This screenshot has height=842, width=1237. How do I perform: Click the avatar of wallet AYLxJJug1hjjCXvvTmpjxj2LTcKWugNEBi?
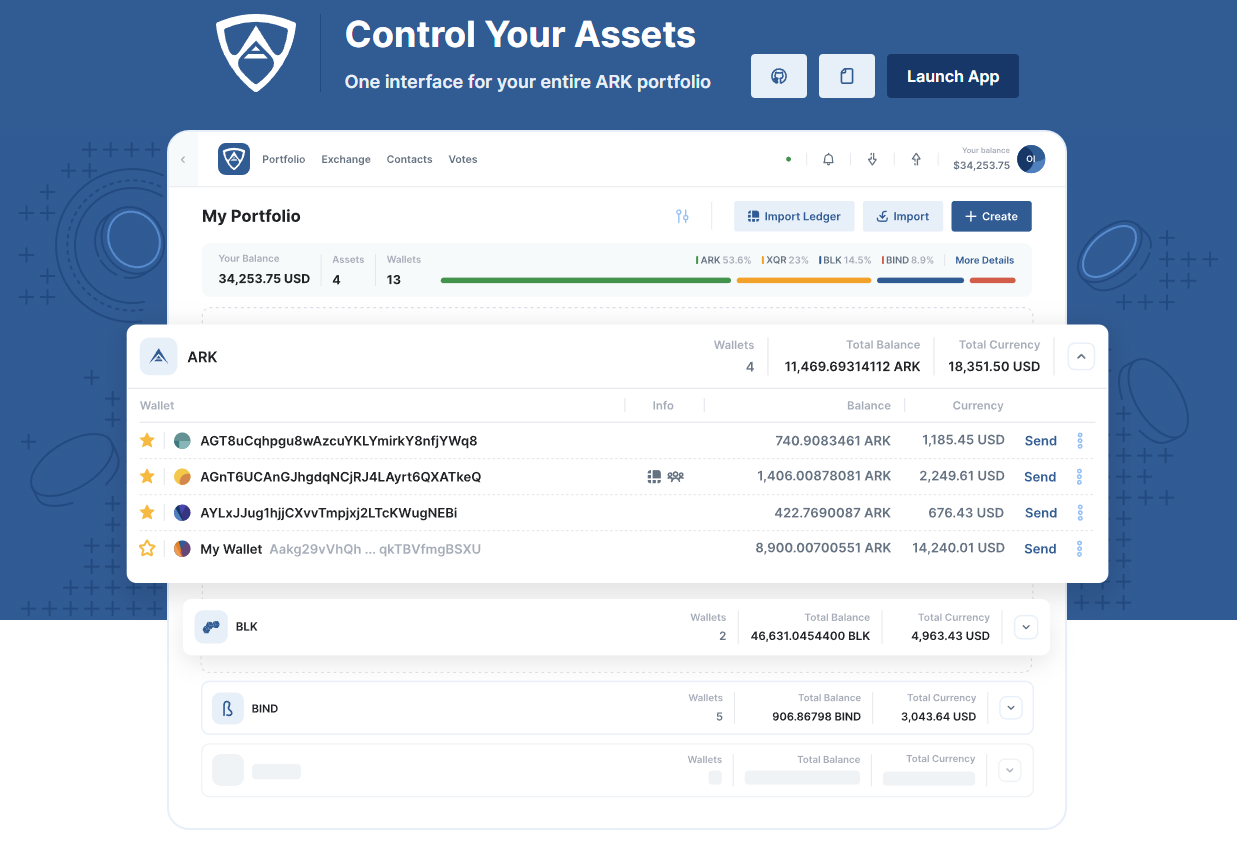(x=182, y=513)
